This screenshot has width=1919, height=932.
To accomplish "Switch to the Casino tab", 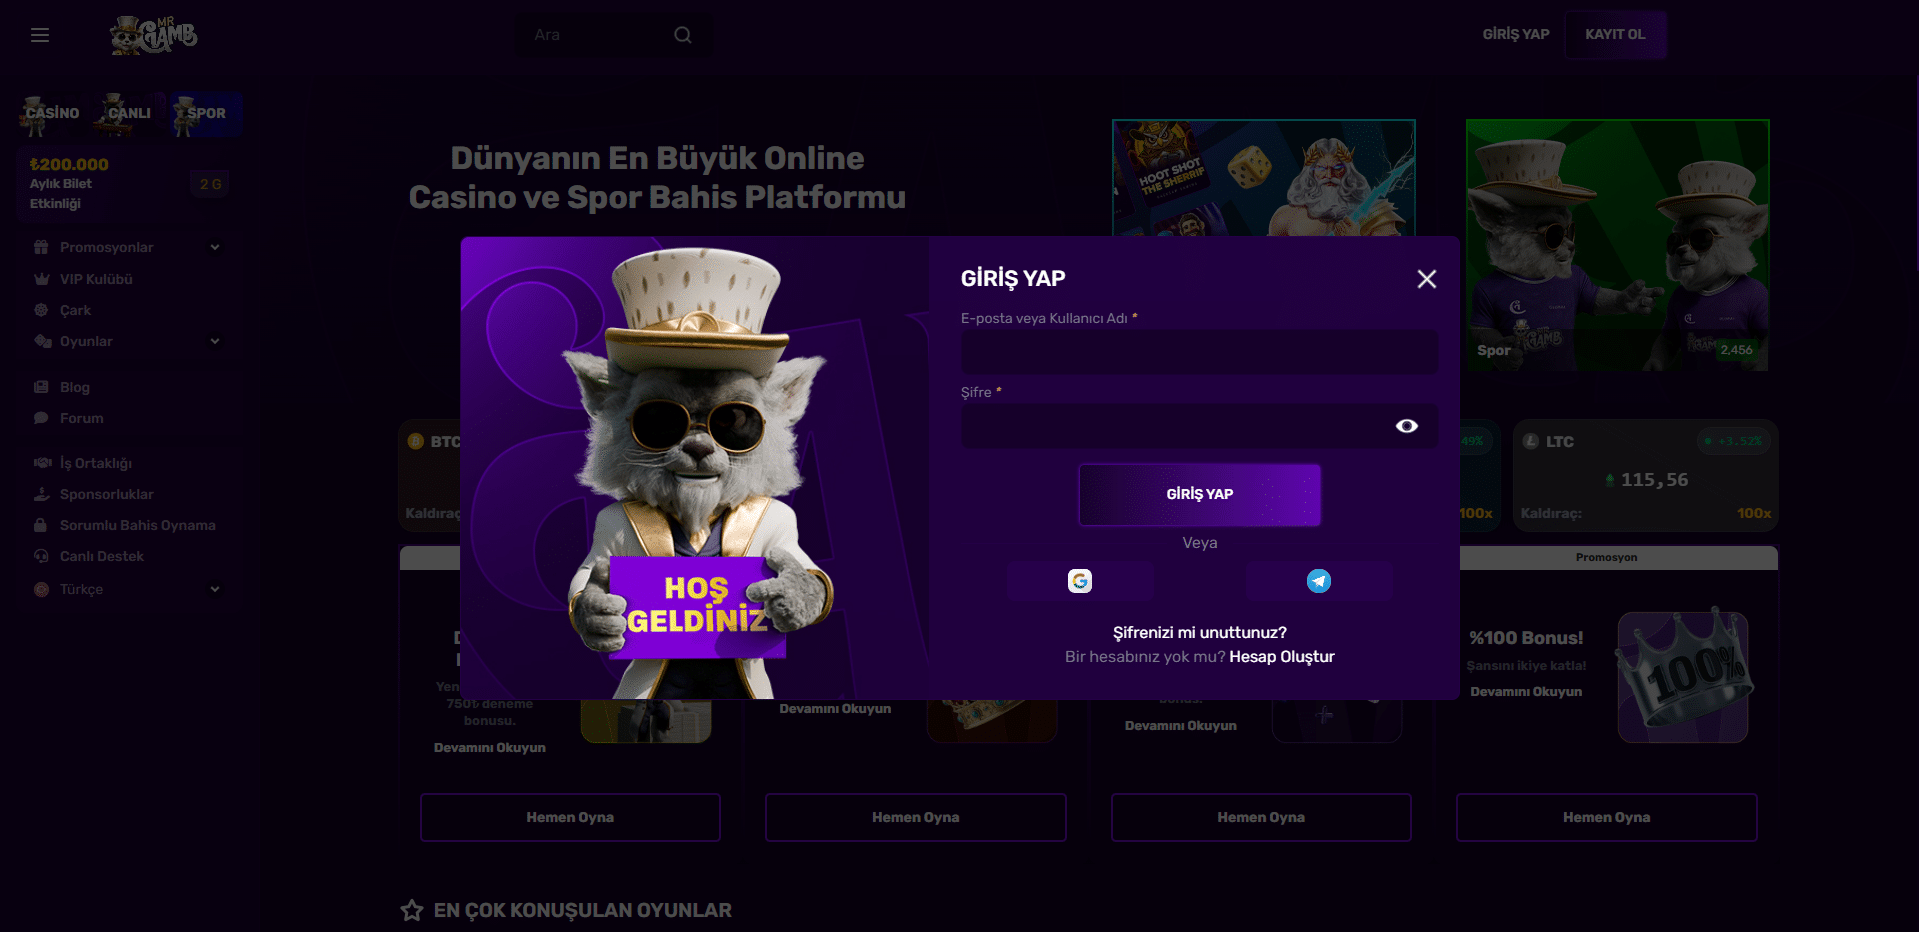I will tap(51, 113).
